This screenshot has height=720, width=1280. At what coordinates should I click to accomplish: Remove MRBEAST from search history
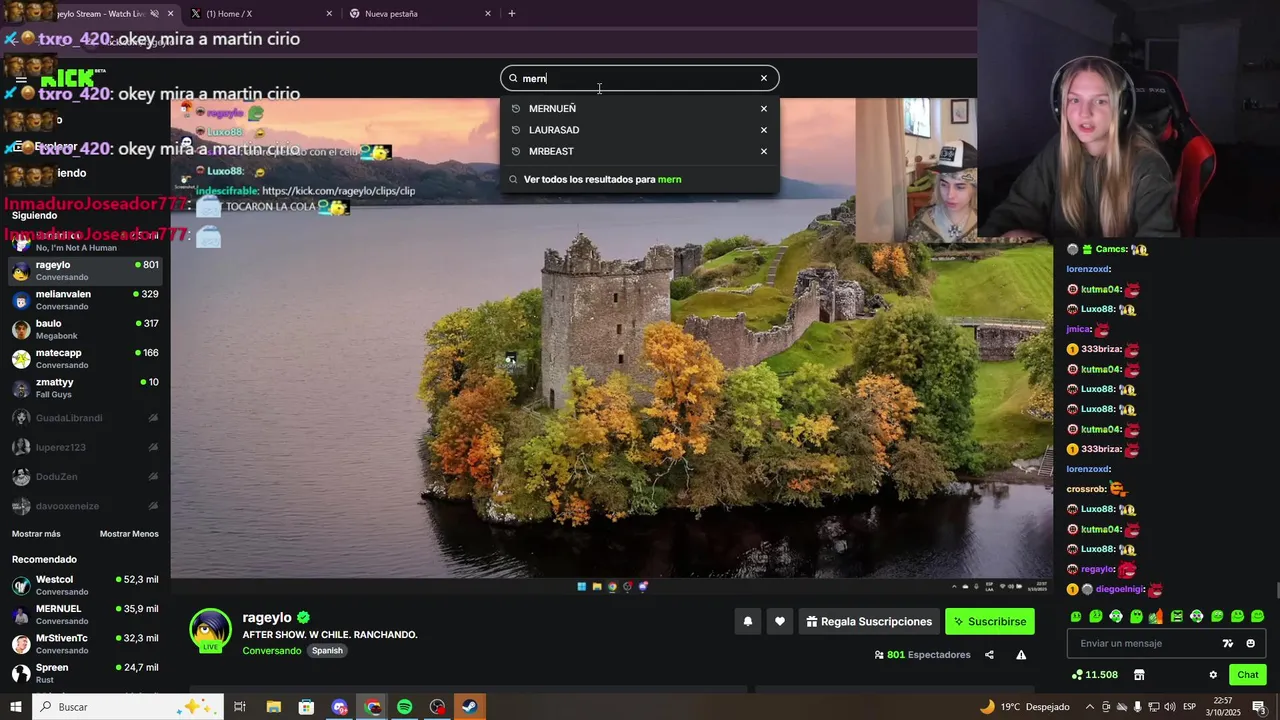(764, 152)
